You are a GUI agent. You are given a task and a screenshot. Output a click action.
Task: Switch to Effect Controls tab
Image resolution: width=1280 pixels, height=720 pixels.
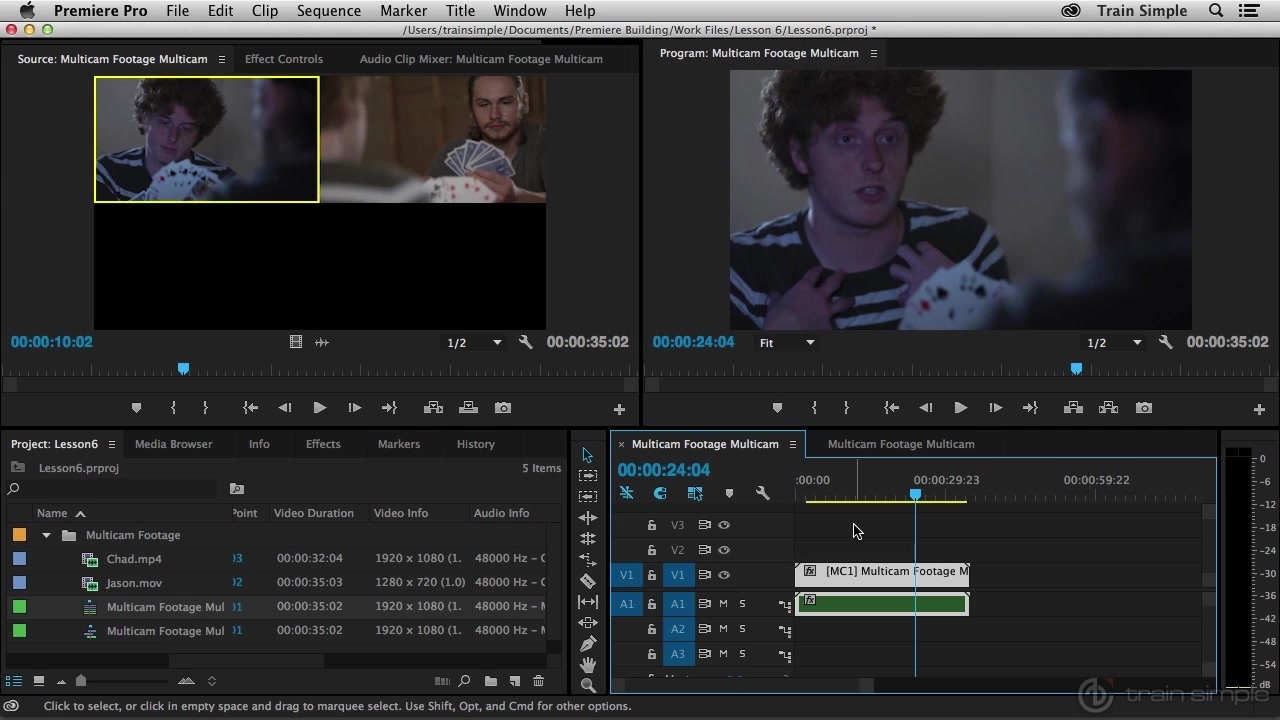tap(284, 59)
